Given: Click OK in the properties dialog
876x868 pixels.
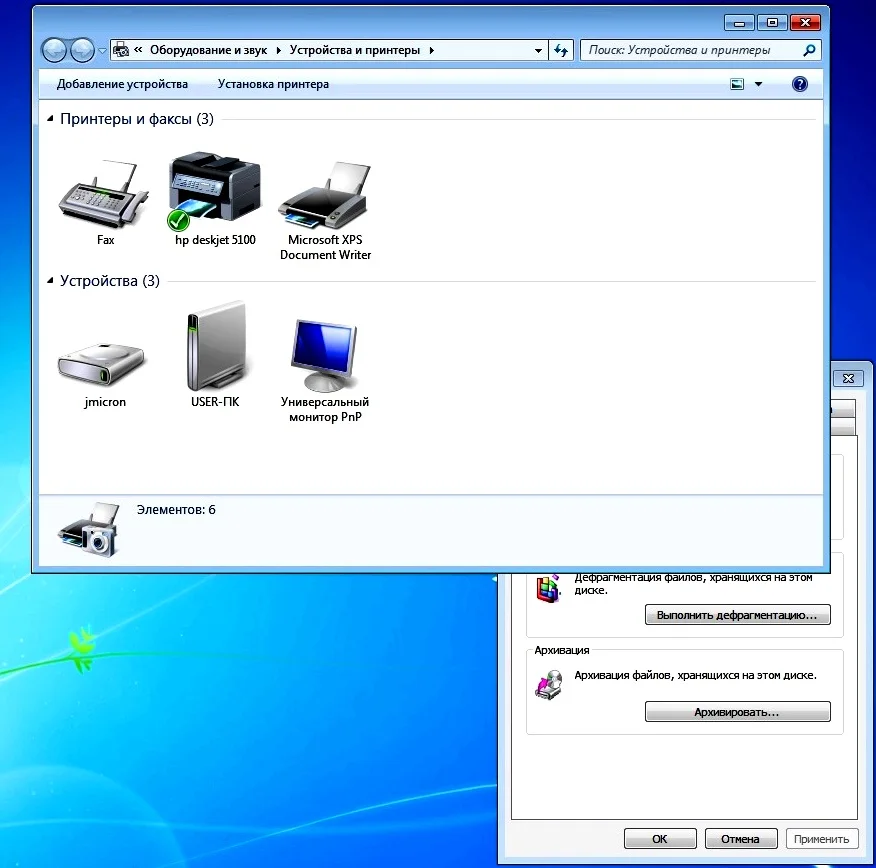Looking at the screenshot, I should point(660,838).
